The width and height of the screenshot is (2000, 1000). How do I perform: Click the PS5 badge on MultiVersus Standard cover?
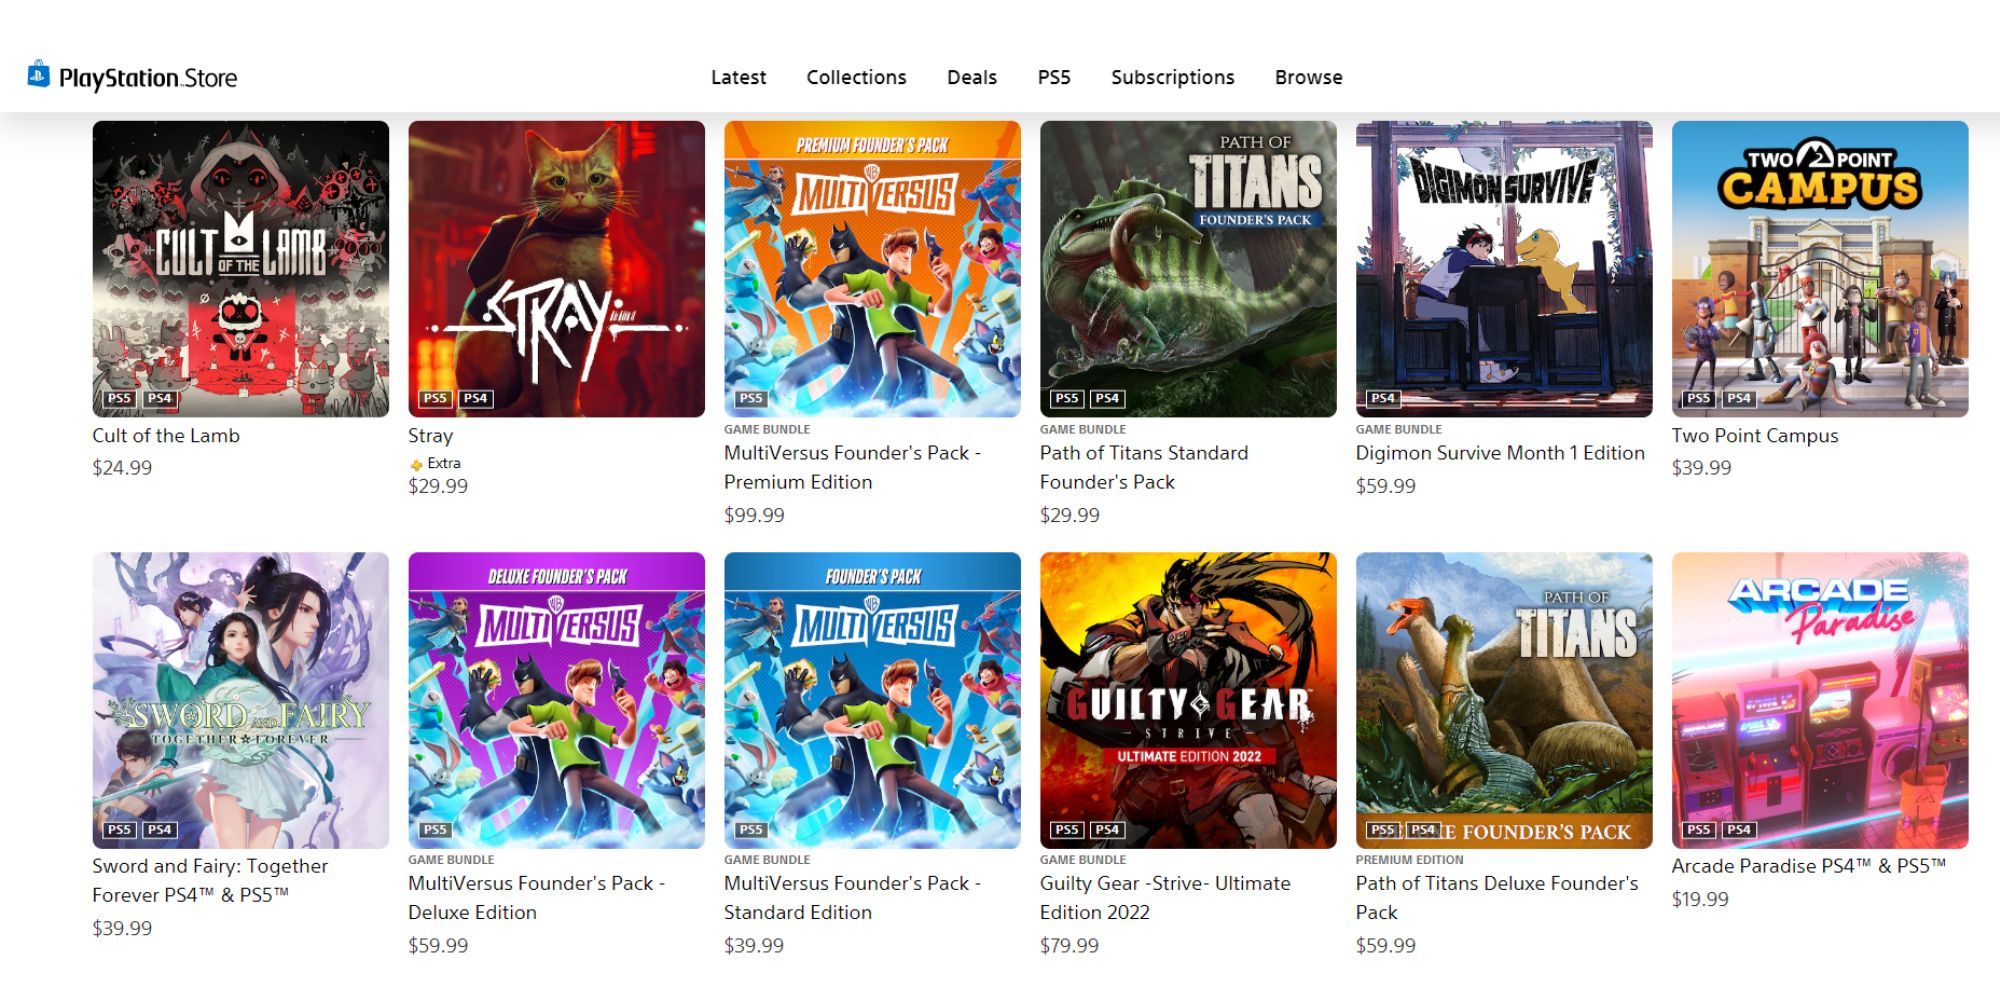click(x=751, y=829)
